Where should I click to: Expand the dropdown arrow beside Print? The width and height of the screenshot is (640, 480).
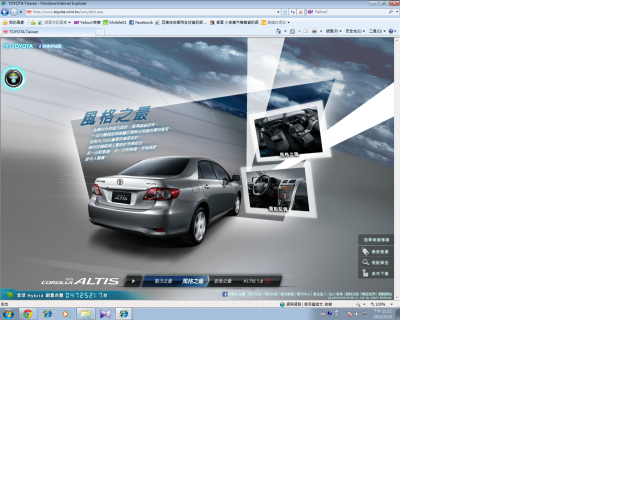click(x=321, y=31)
